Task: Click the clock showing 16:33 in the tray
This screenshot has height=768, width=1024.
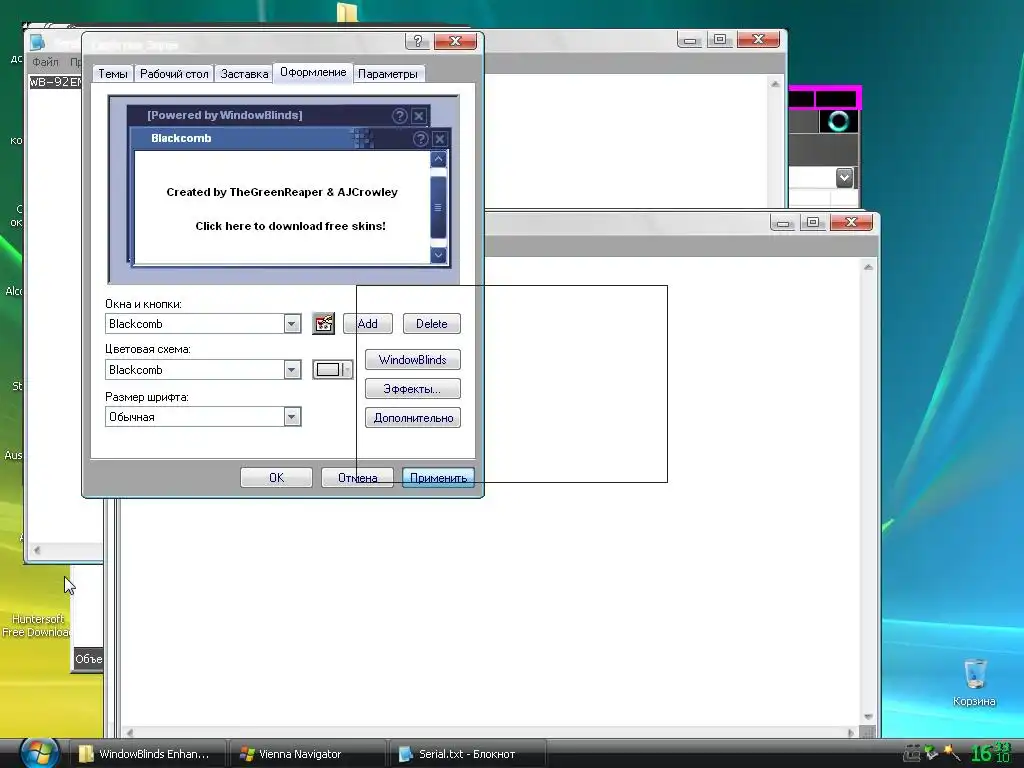Action: [991, 752]
